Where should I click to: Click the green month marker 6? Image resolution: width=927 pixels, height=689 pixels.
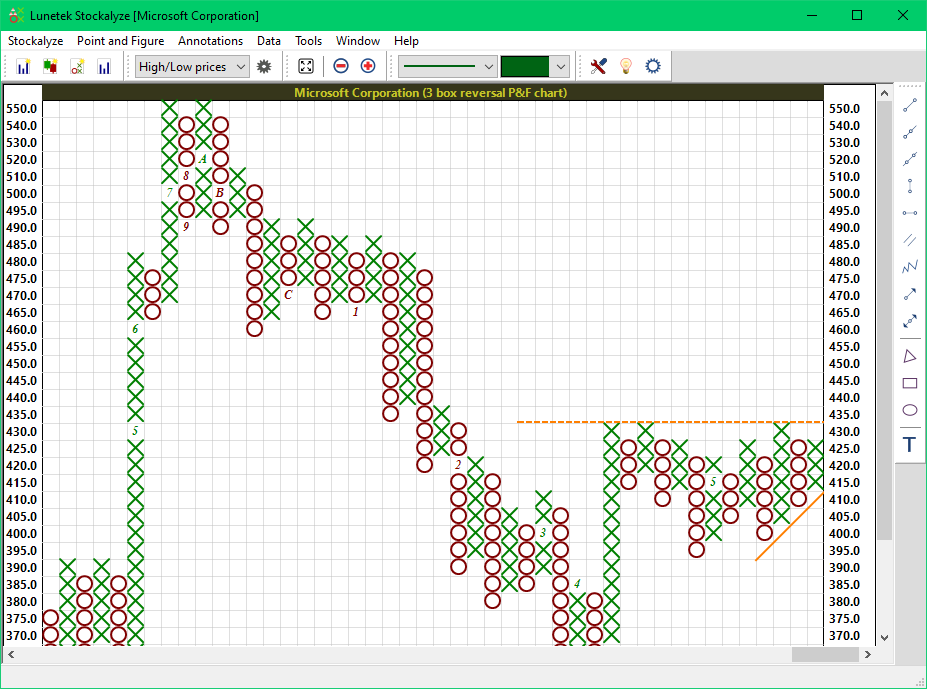[135, 329]
